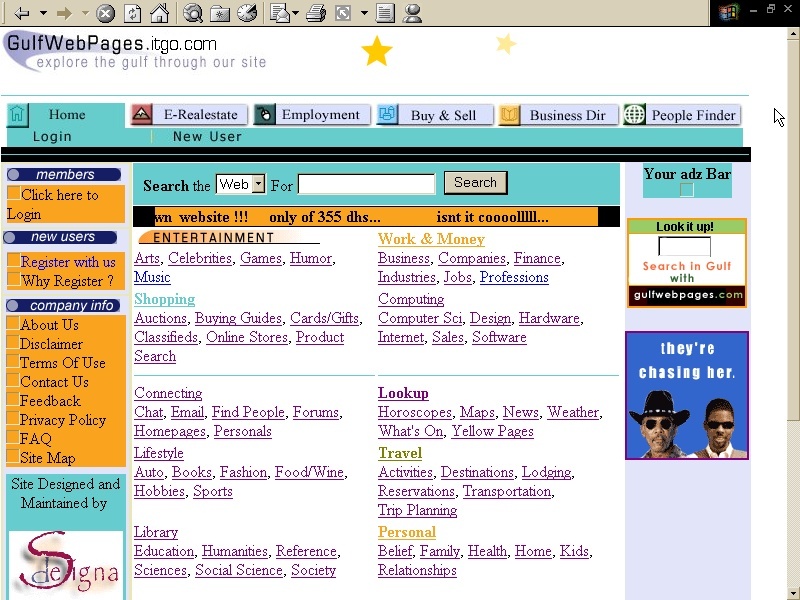Click the Size toolbar icon with arrows
800x600 pixels.
343,13
